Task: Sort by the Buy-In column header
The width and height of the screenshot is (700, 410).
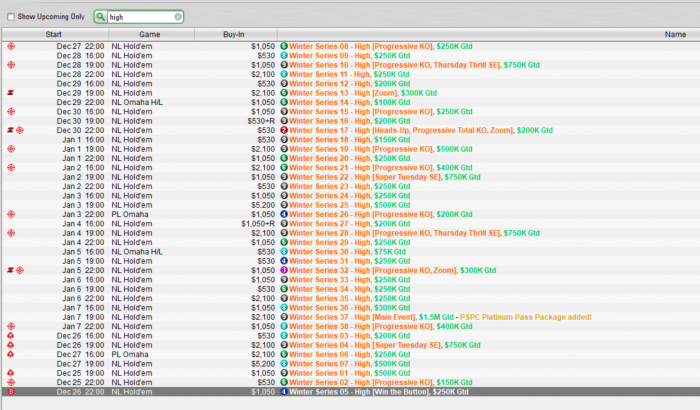Action: (234, 34)
